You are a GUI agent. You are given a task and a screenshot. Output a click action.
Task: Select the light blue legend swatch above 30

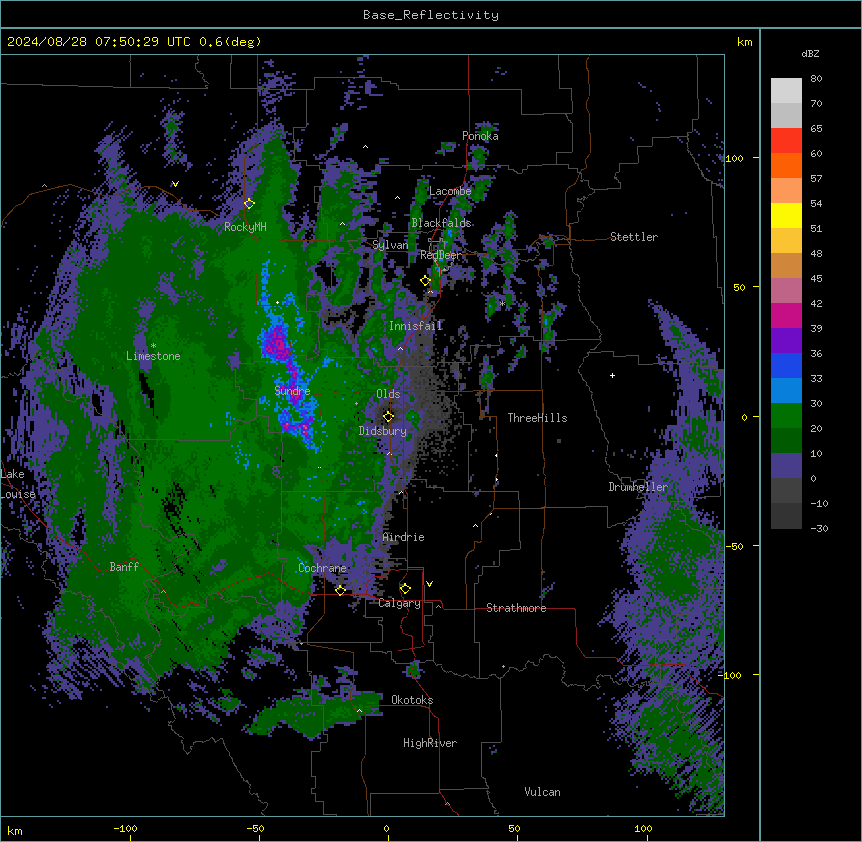(x=786, y=390)
